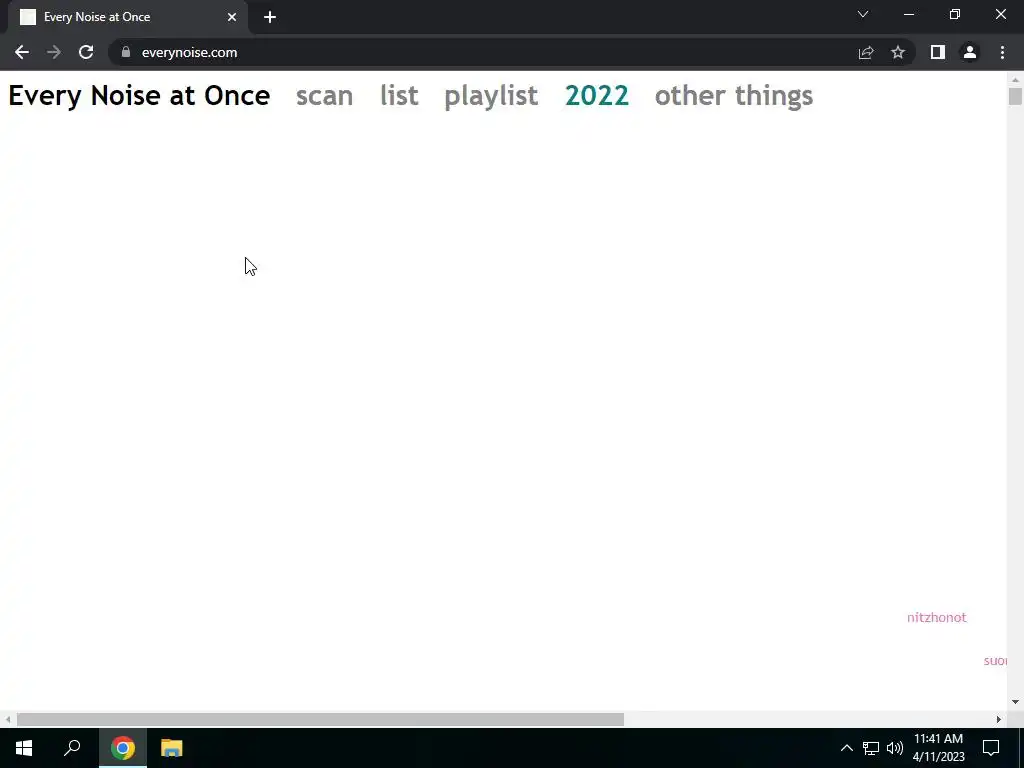Screen dimensions: 1024x768
Task: Expand the tab search chevron
Action: click(863, 14)
